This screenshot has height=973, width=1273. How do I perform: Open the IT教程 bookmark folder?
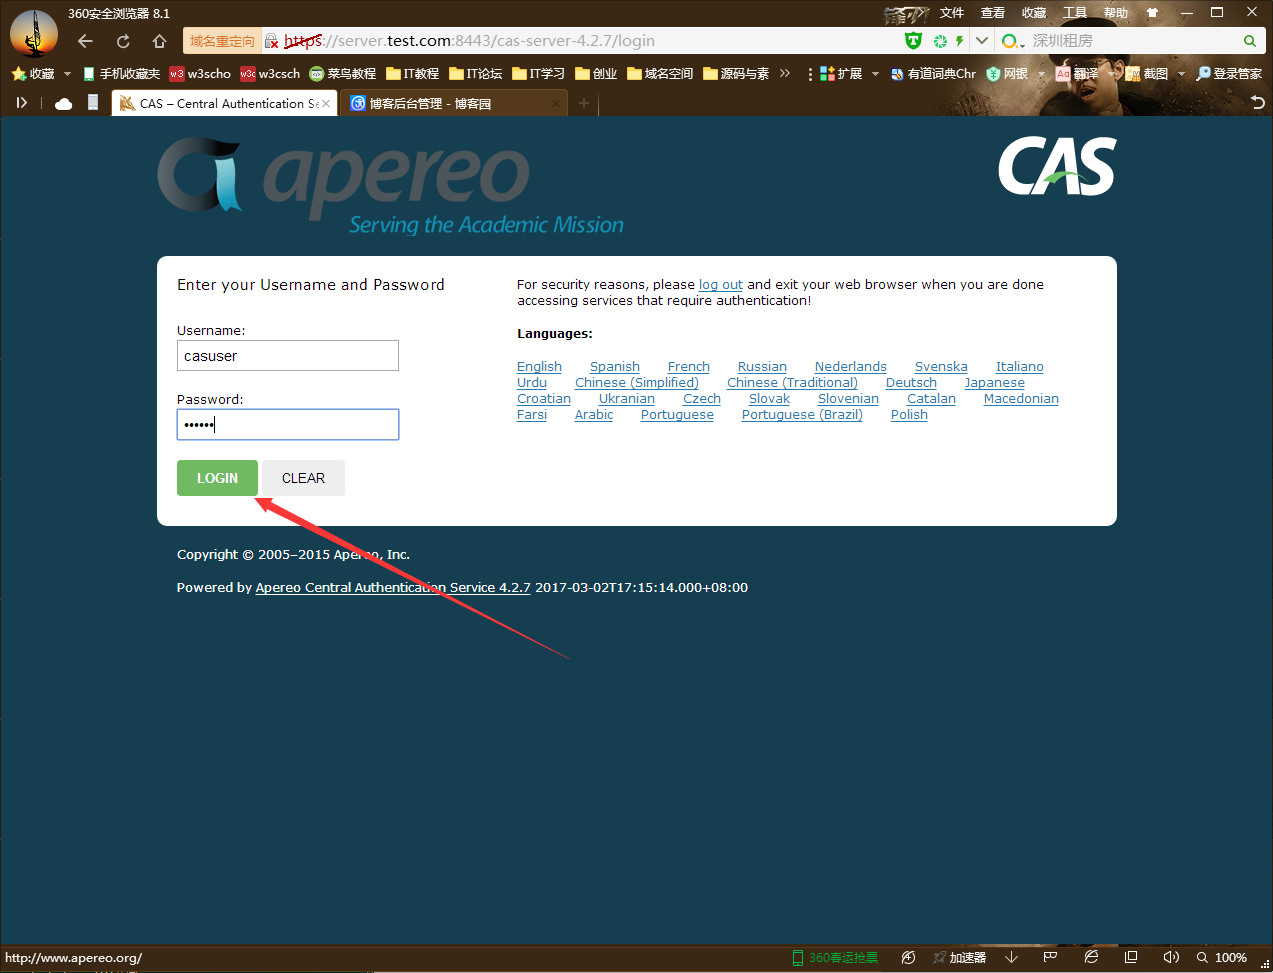click(412, 74)
